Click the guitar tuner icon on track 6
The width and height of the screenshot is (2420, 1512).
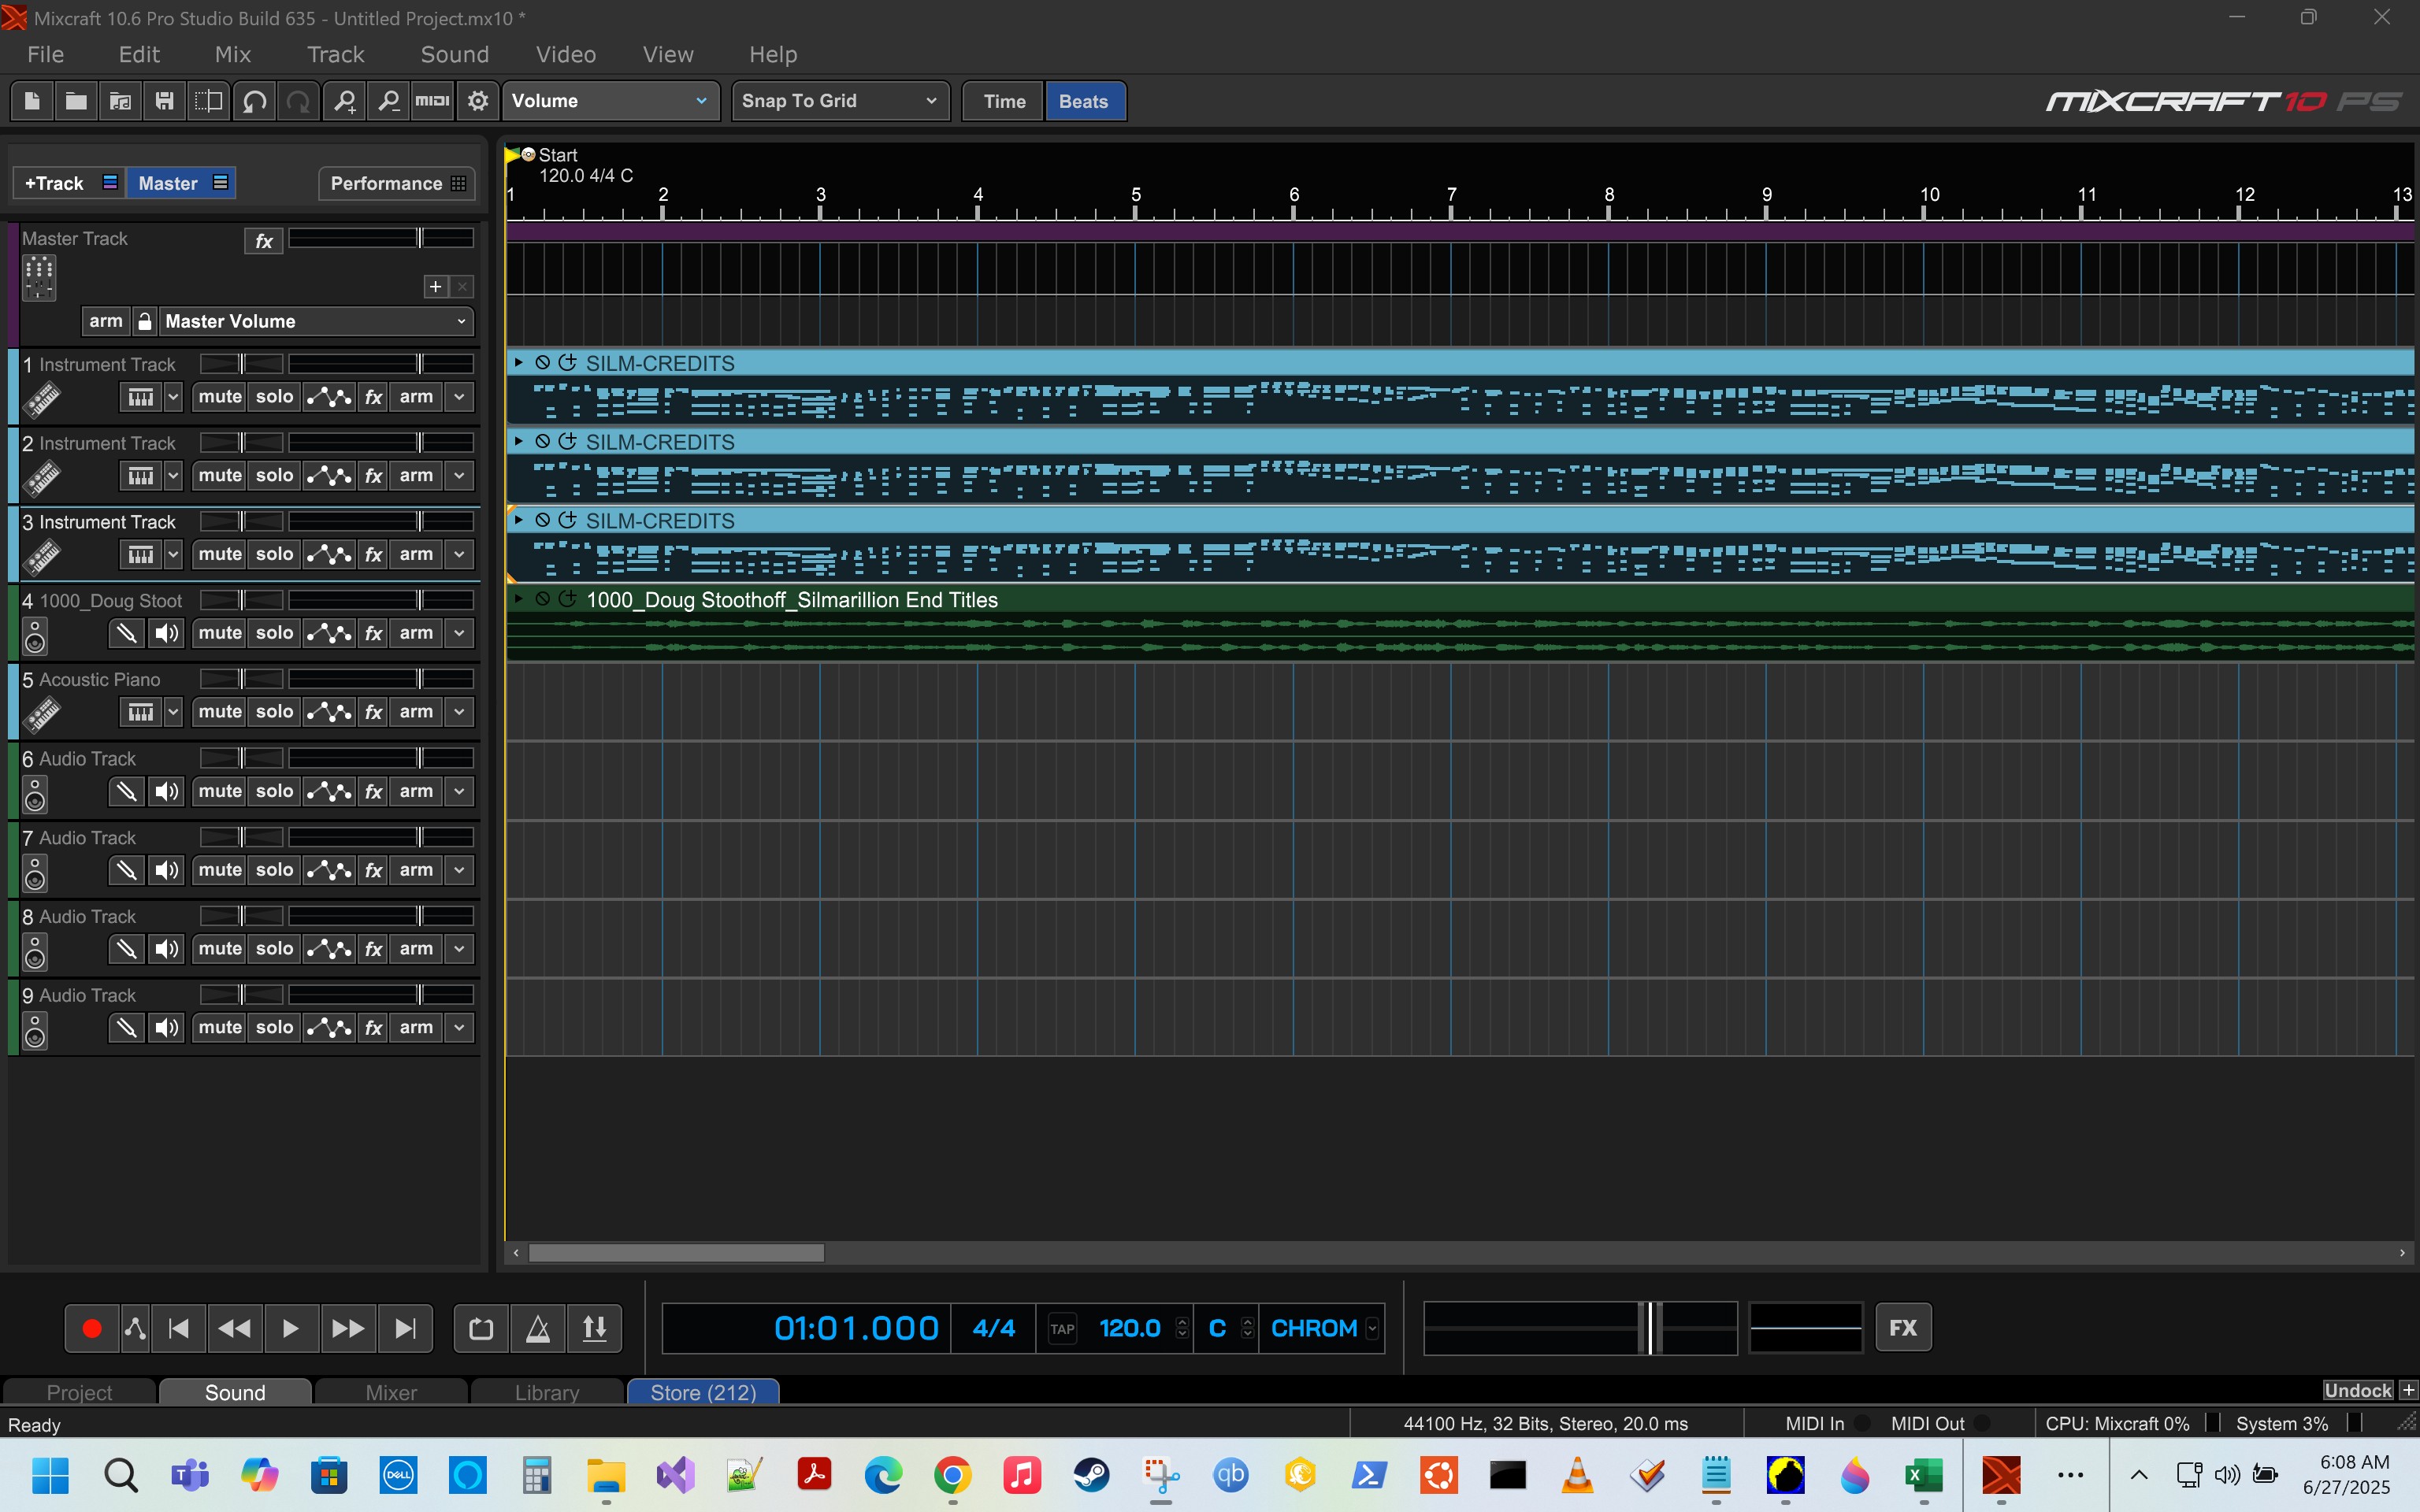[126, 791]
